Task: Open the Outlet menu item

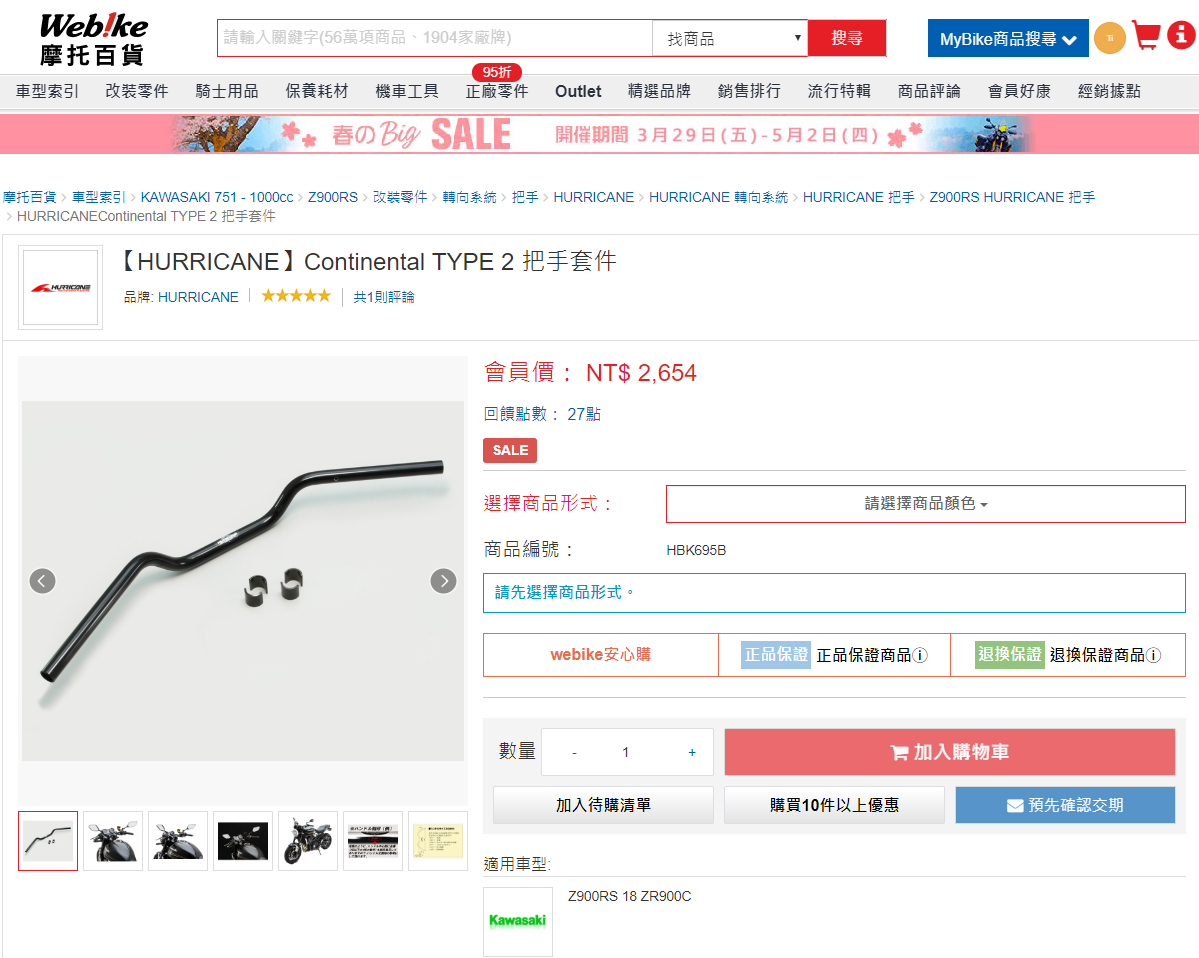Action: click(578, 91)
